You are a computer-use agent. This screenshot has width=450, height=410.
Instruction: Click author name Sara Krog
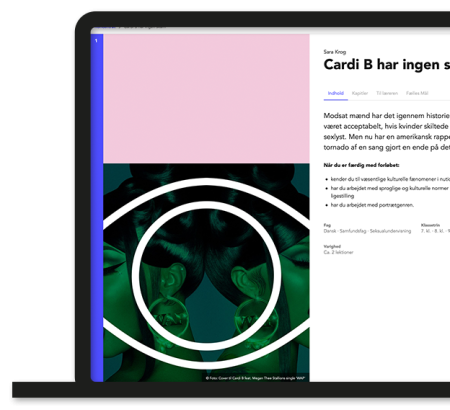click(x=335, y=52)
